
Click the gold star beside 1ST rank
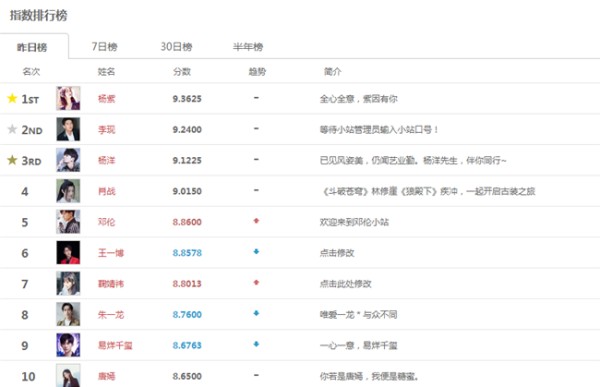(12, 98)
